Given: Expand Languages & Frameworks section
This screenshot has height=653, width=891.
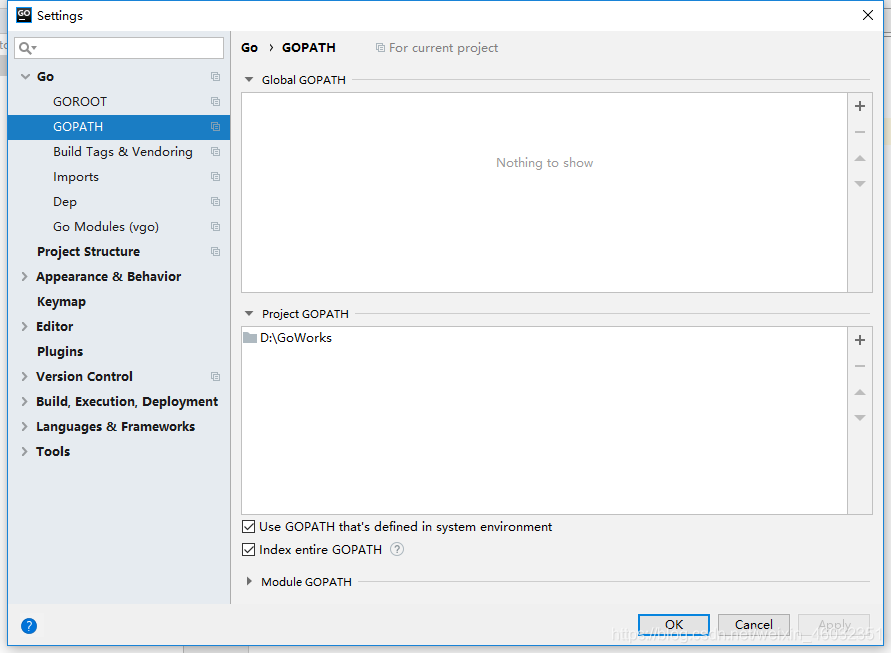Looking at the screenshot, I should coord(24,427).
